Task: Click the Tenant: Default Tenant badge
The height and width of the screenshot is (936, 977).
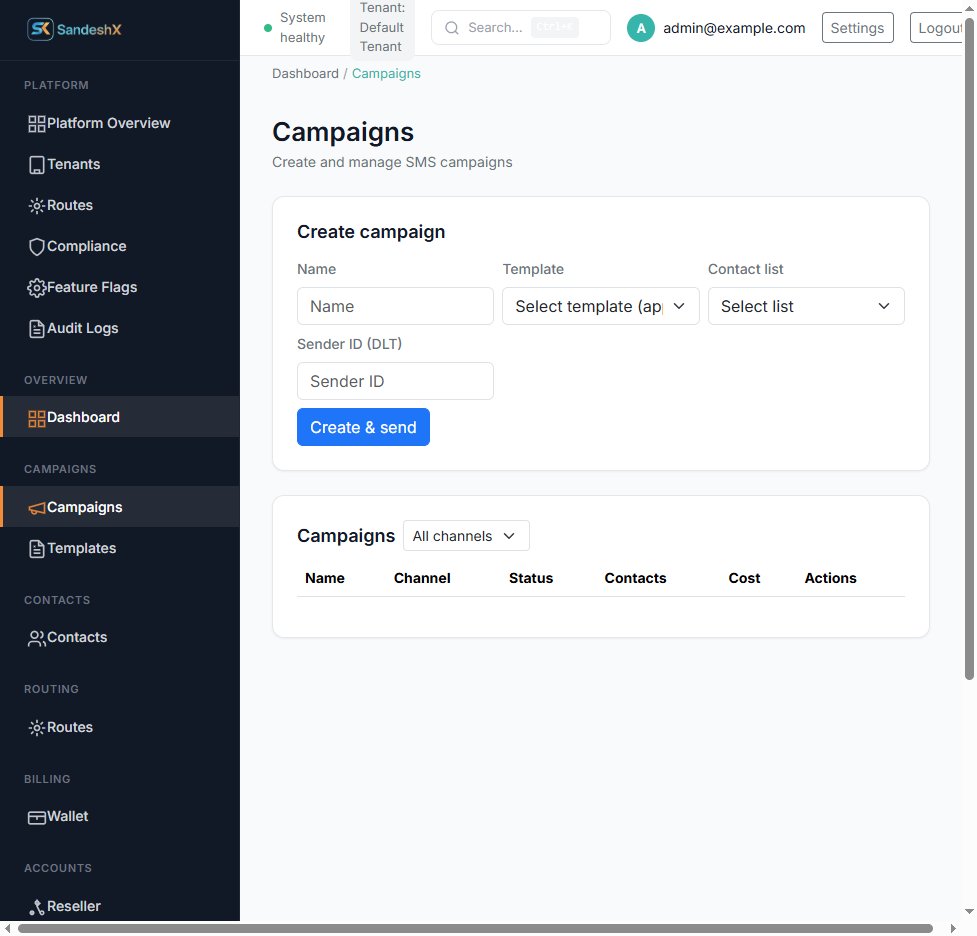Action: [382, 27]
